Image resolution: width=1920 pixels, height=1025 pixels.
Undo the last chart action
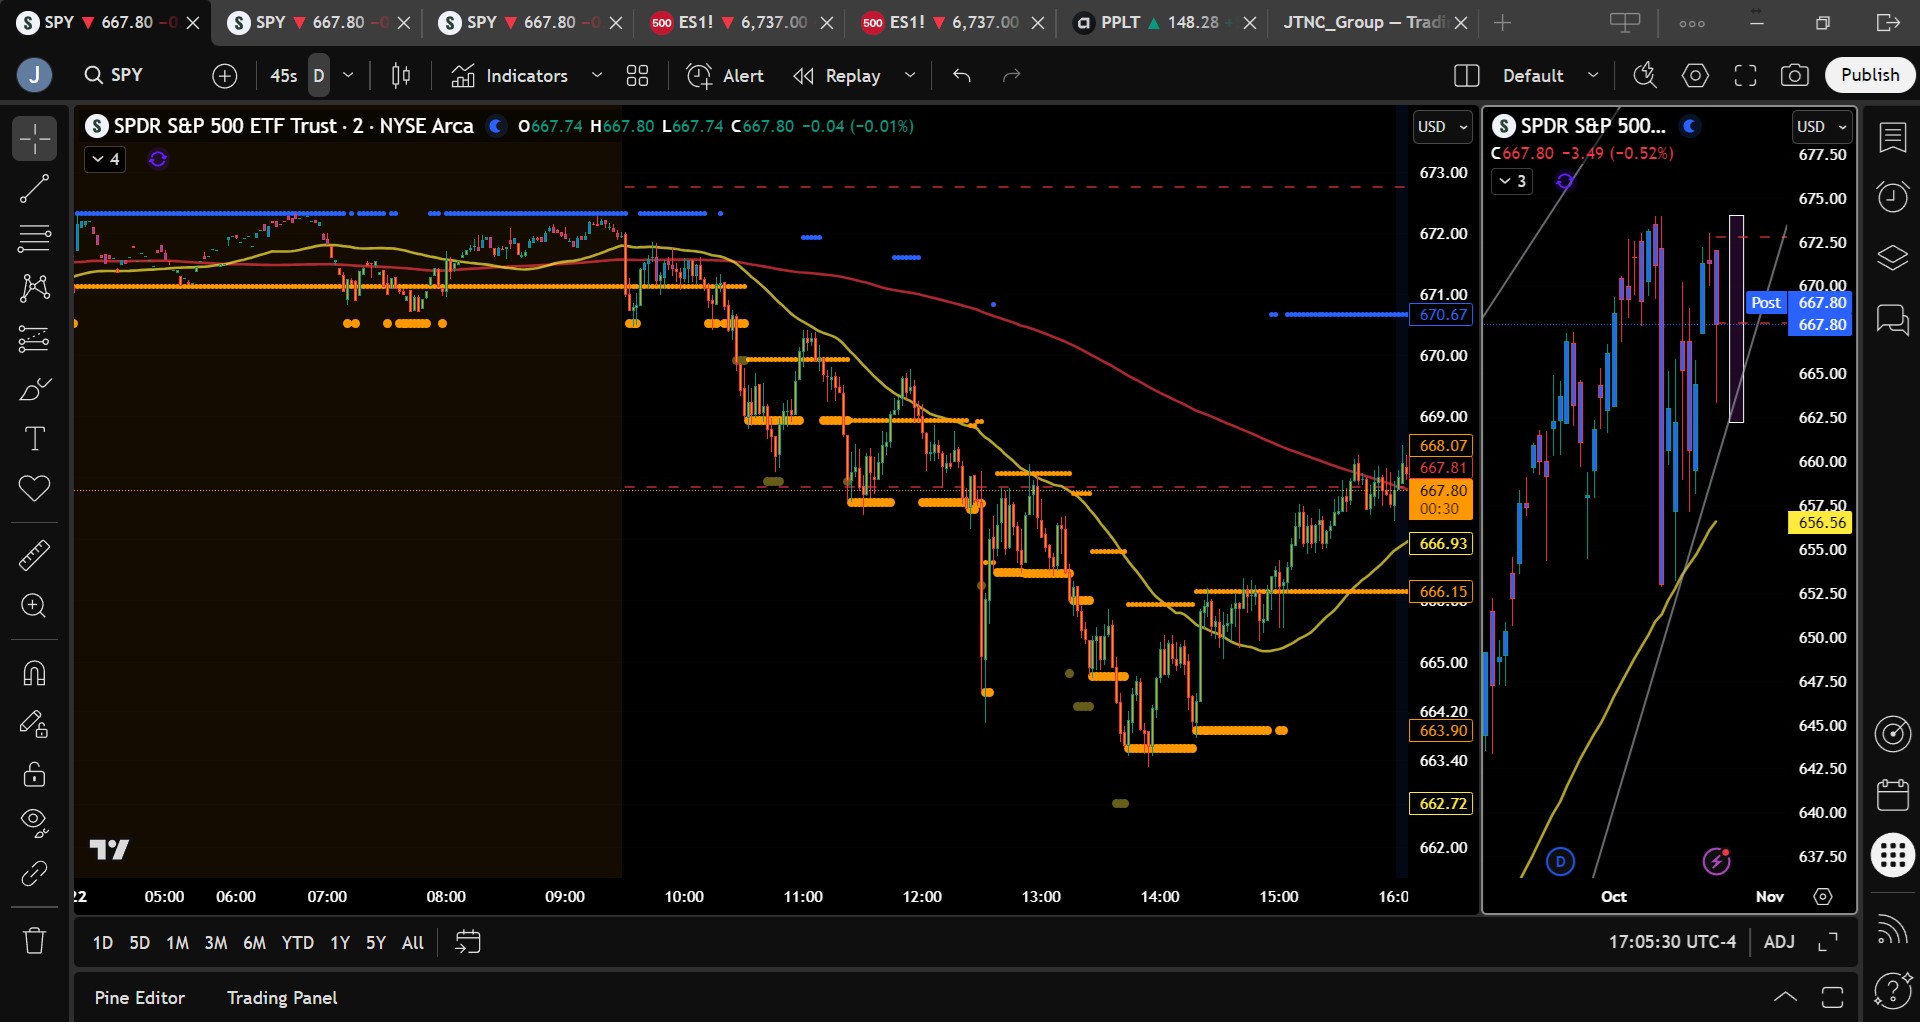962,75
